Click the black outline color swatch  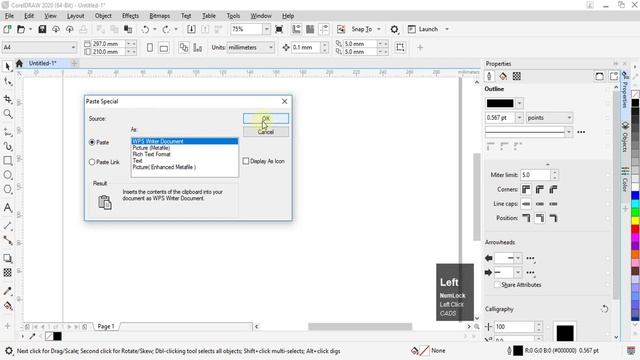click(500, 103)
